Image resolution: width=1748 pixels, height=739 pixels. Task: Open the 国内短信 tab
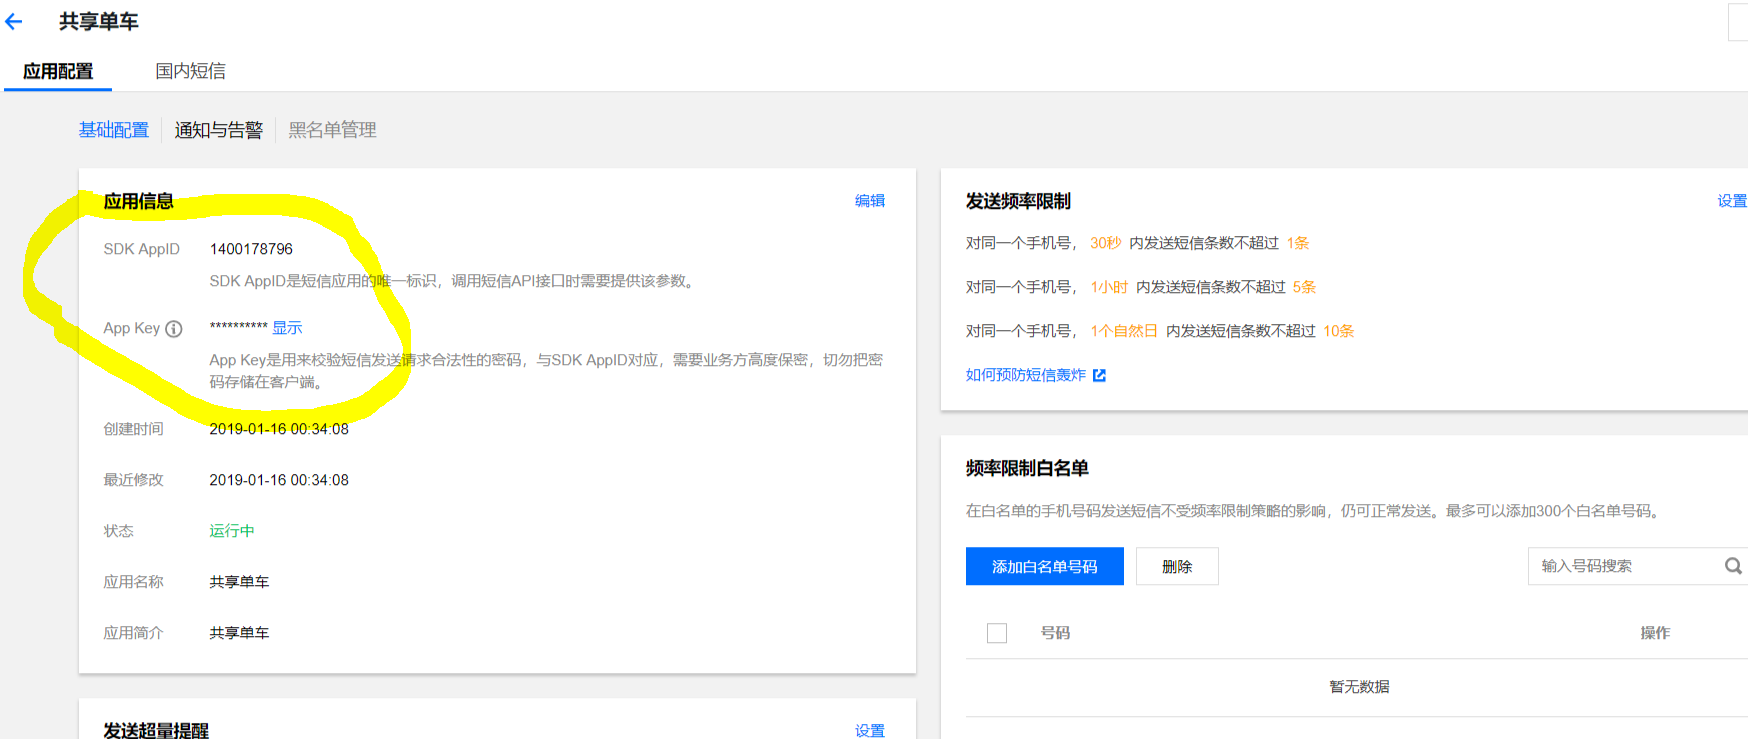point(190,71)
